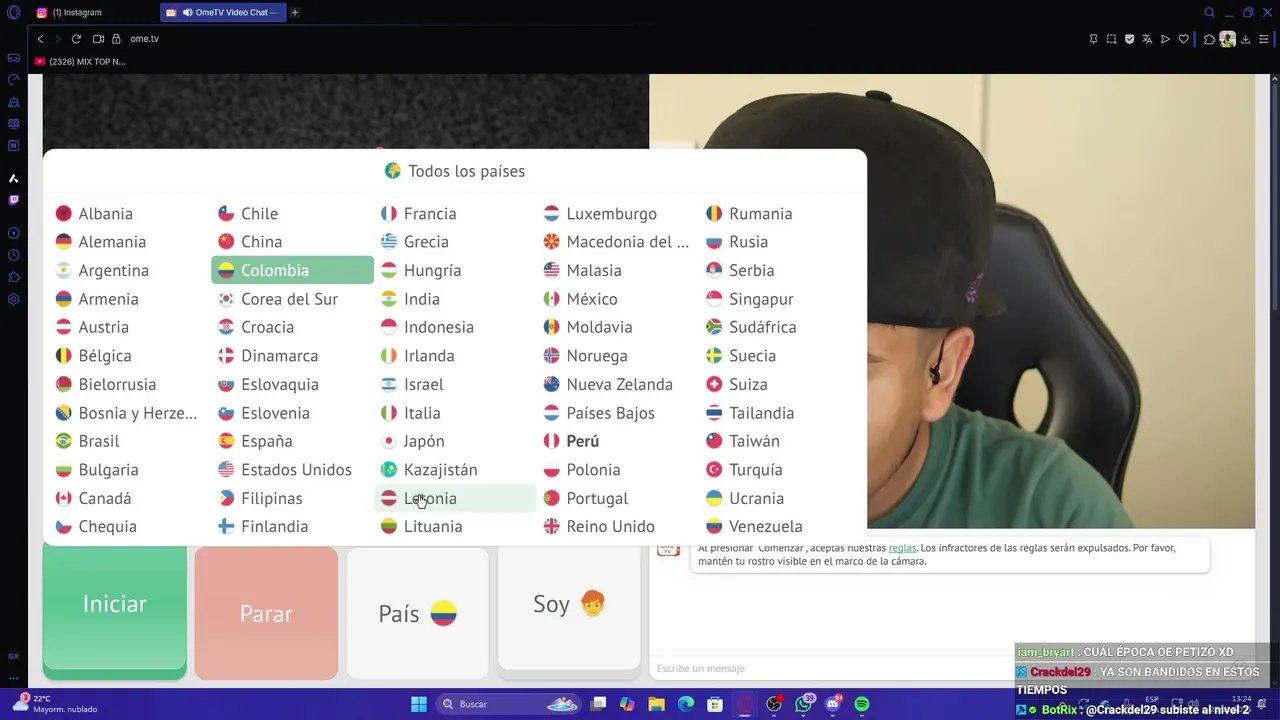Select Colombia in the country list
Screen dimensions: 1280x720
pos(292,270)
